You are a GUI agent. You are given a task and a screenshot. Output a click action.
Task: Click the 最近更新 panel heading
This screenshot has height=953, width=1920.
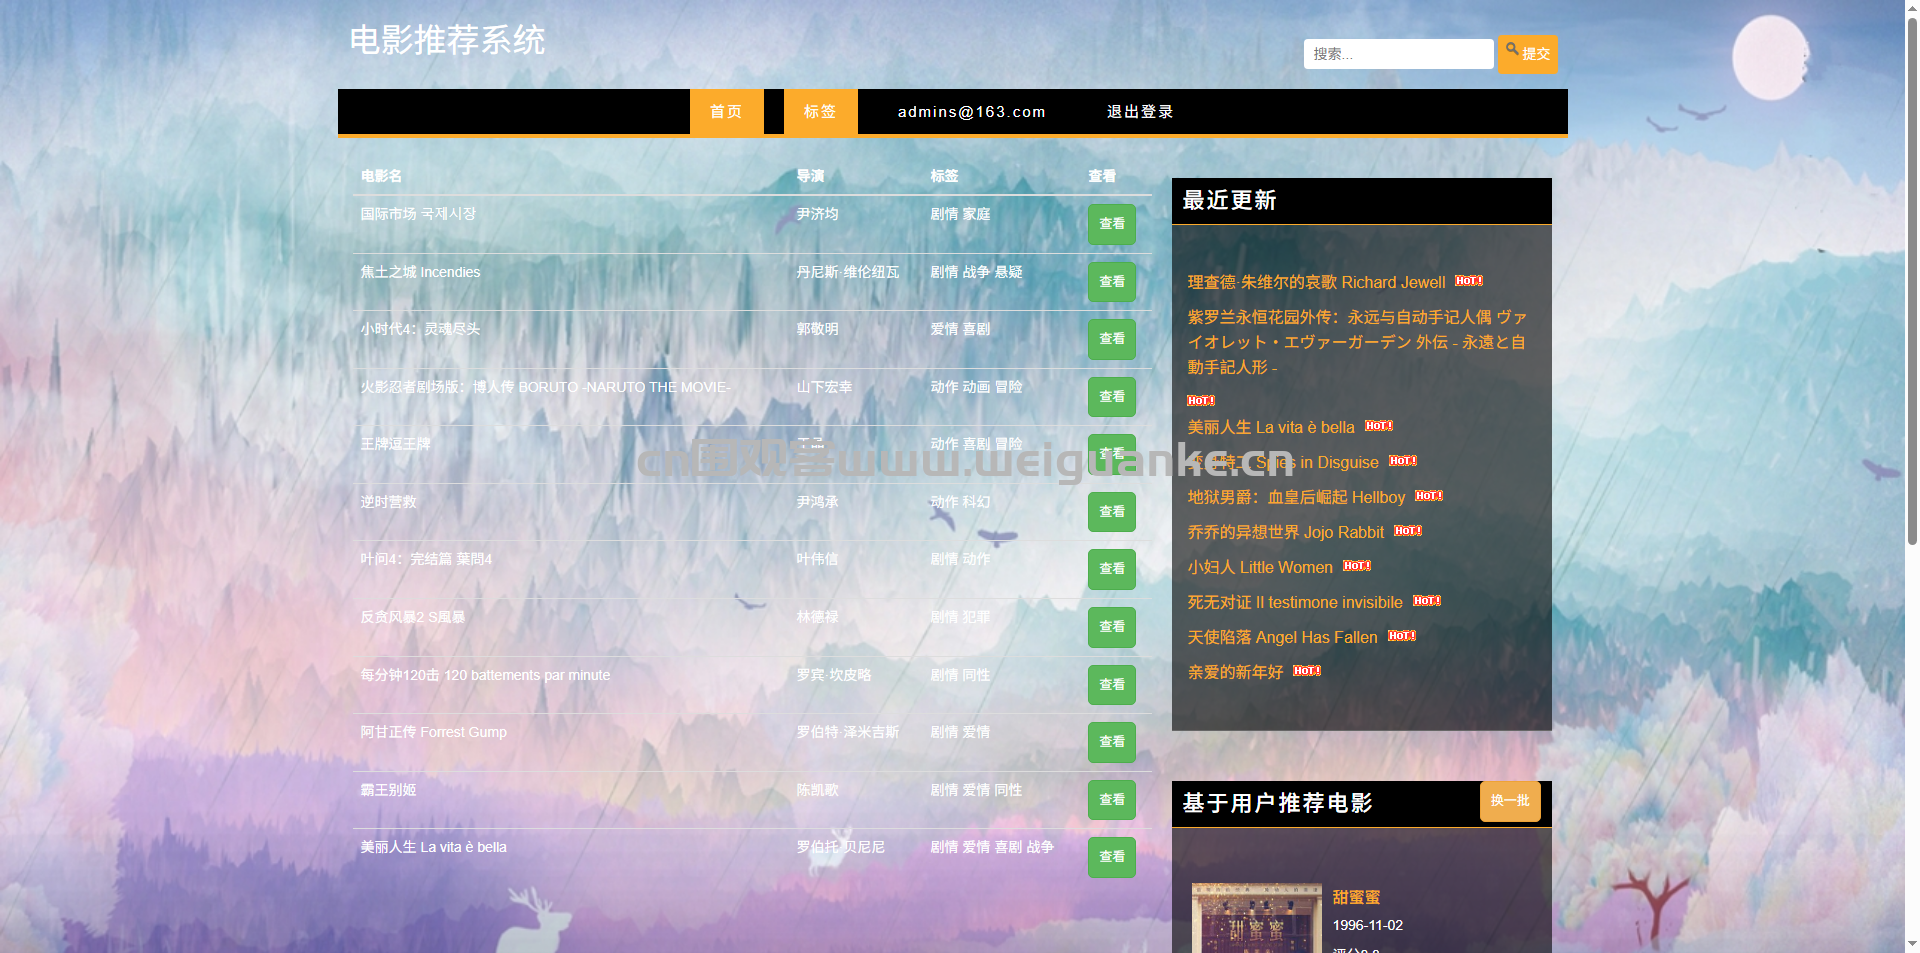pos(1229,200)
